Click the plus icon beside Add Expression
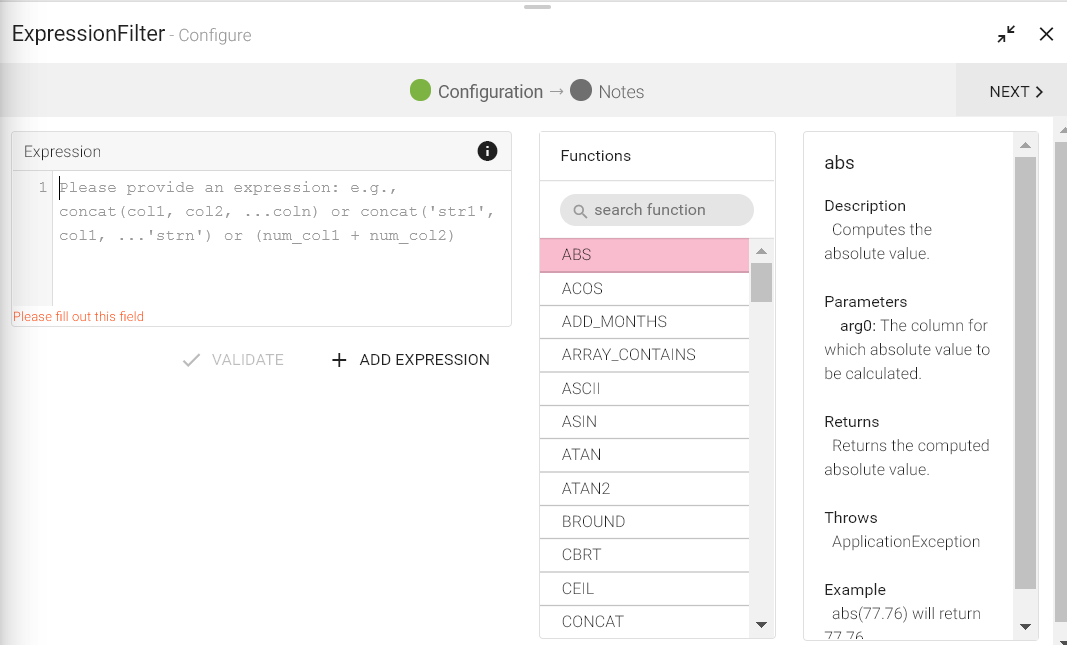 [x=339, y=360]
